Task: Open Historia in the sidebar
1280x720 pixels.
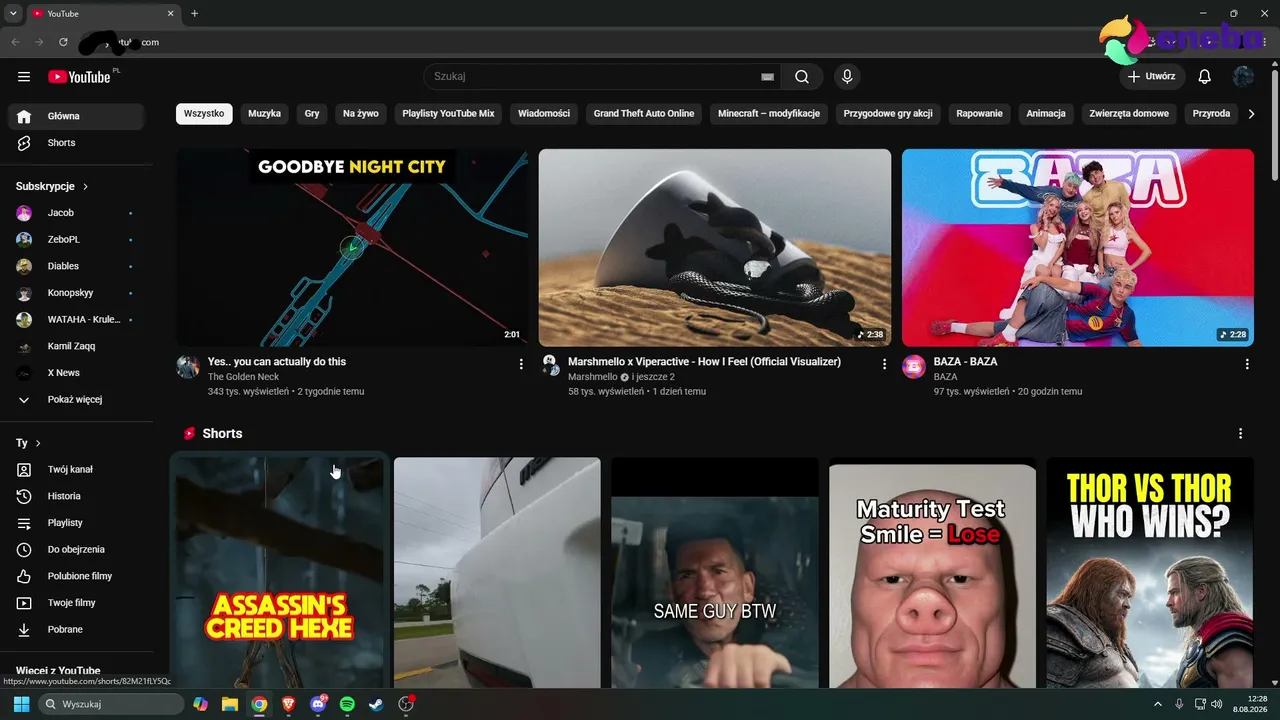Action: [76, 496]
